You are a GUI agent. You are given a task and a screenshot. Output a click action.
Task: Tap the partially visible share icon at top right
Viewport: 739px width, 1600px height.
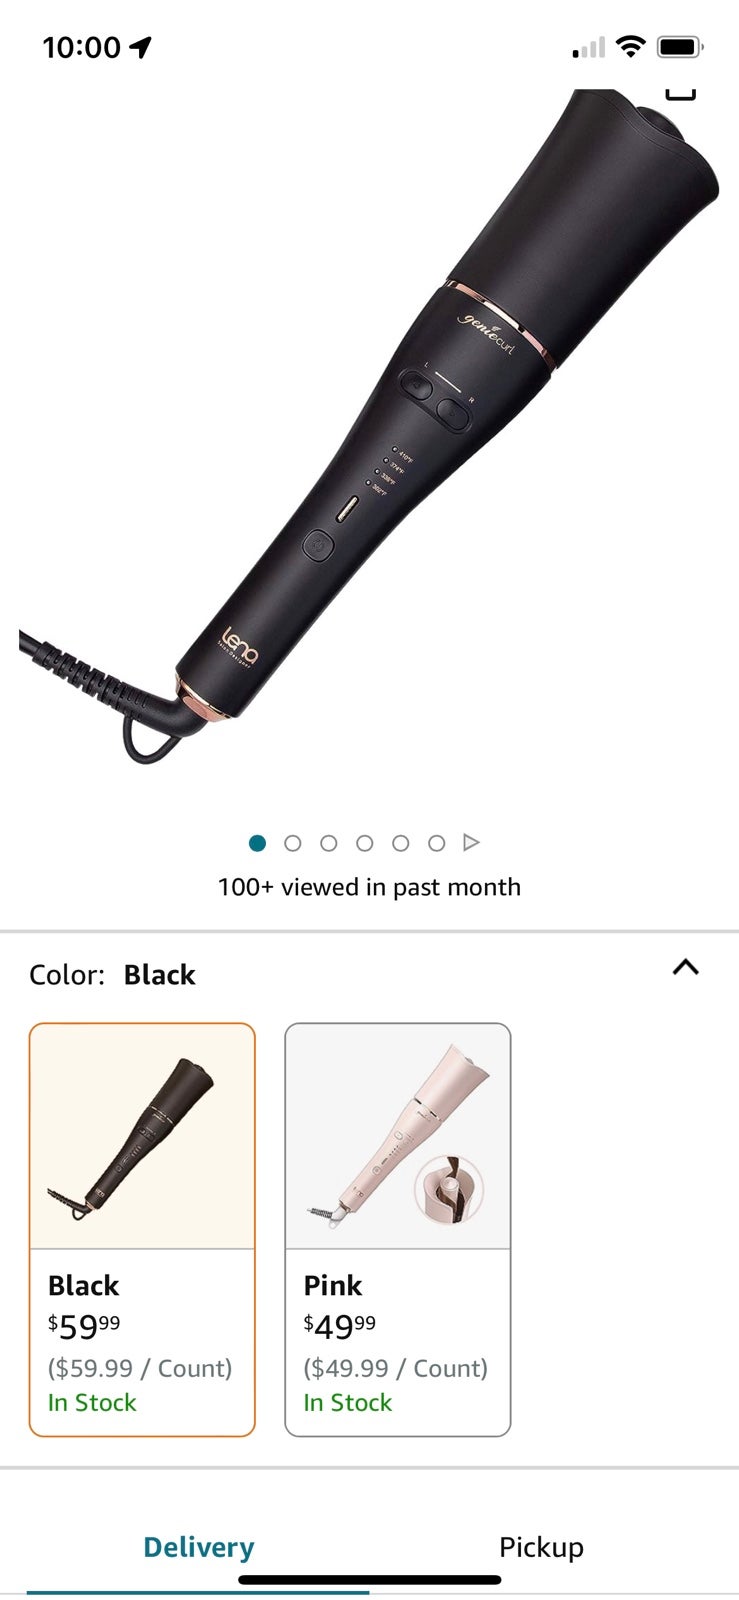(680, 94)
